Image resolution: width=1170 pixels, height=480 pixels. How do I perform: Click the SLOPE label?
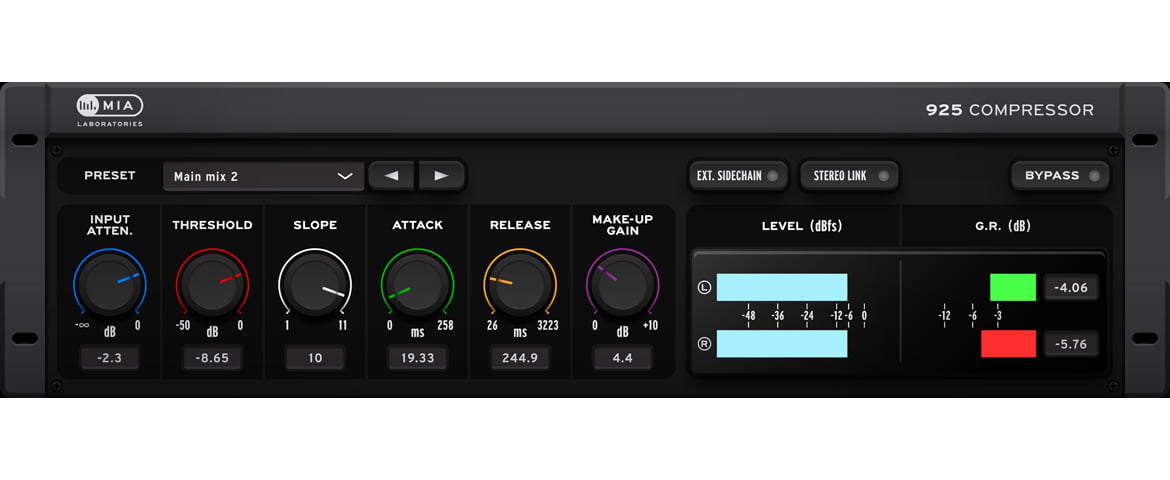(315, 225)
